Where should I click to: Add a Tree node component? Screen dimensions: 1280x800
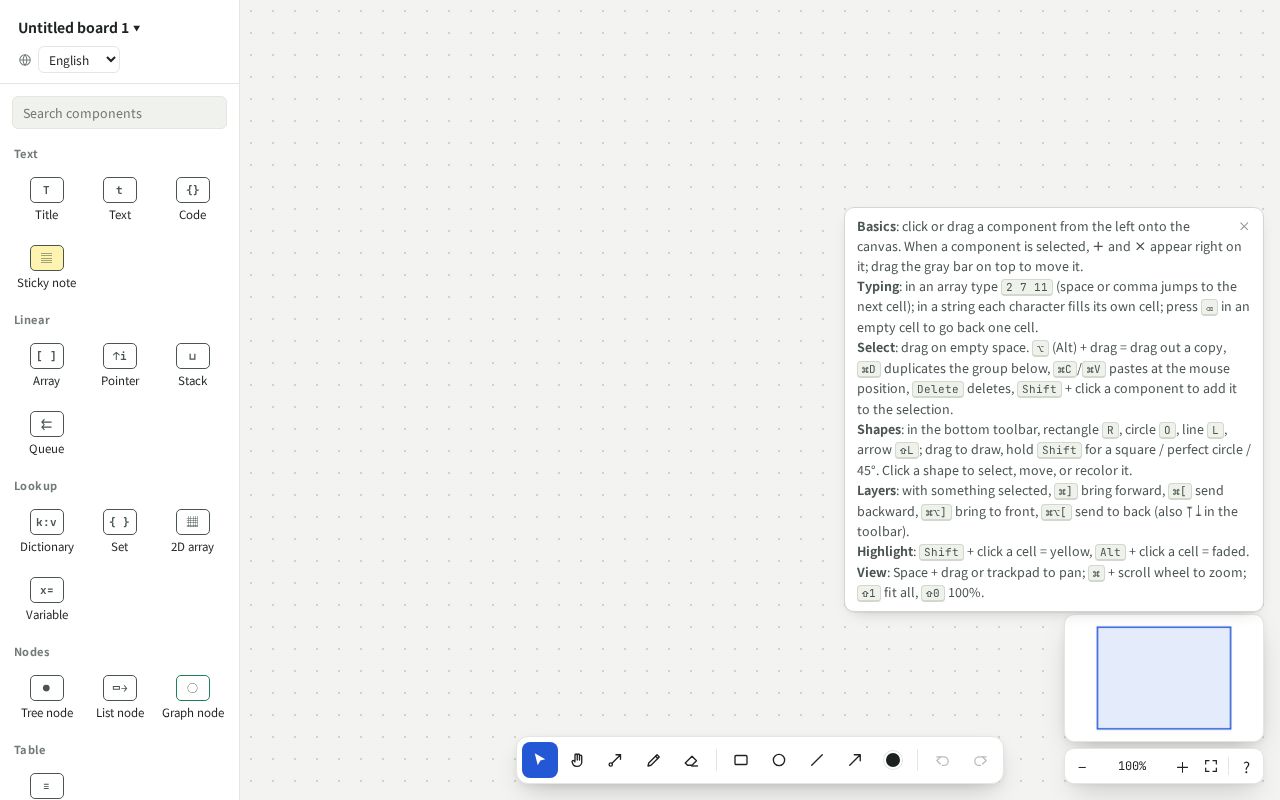point(47,698)
